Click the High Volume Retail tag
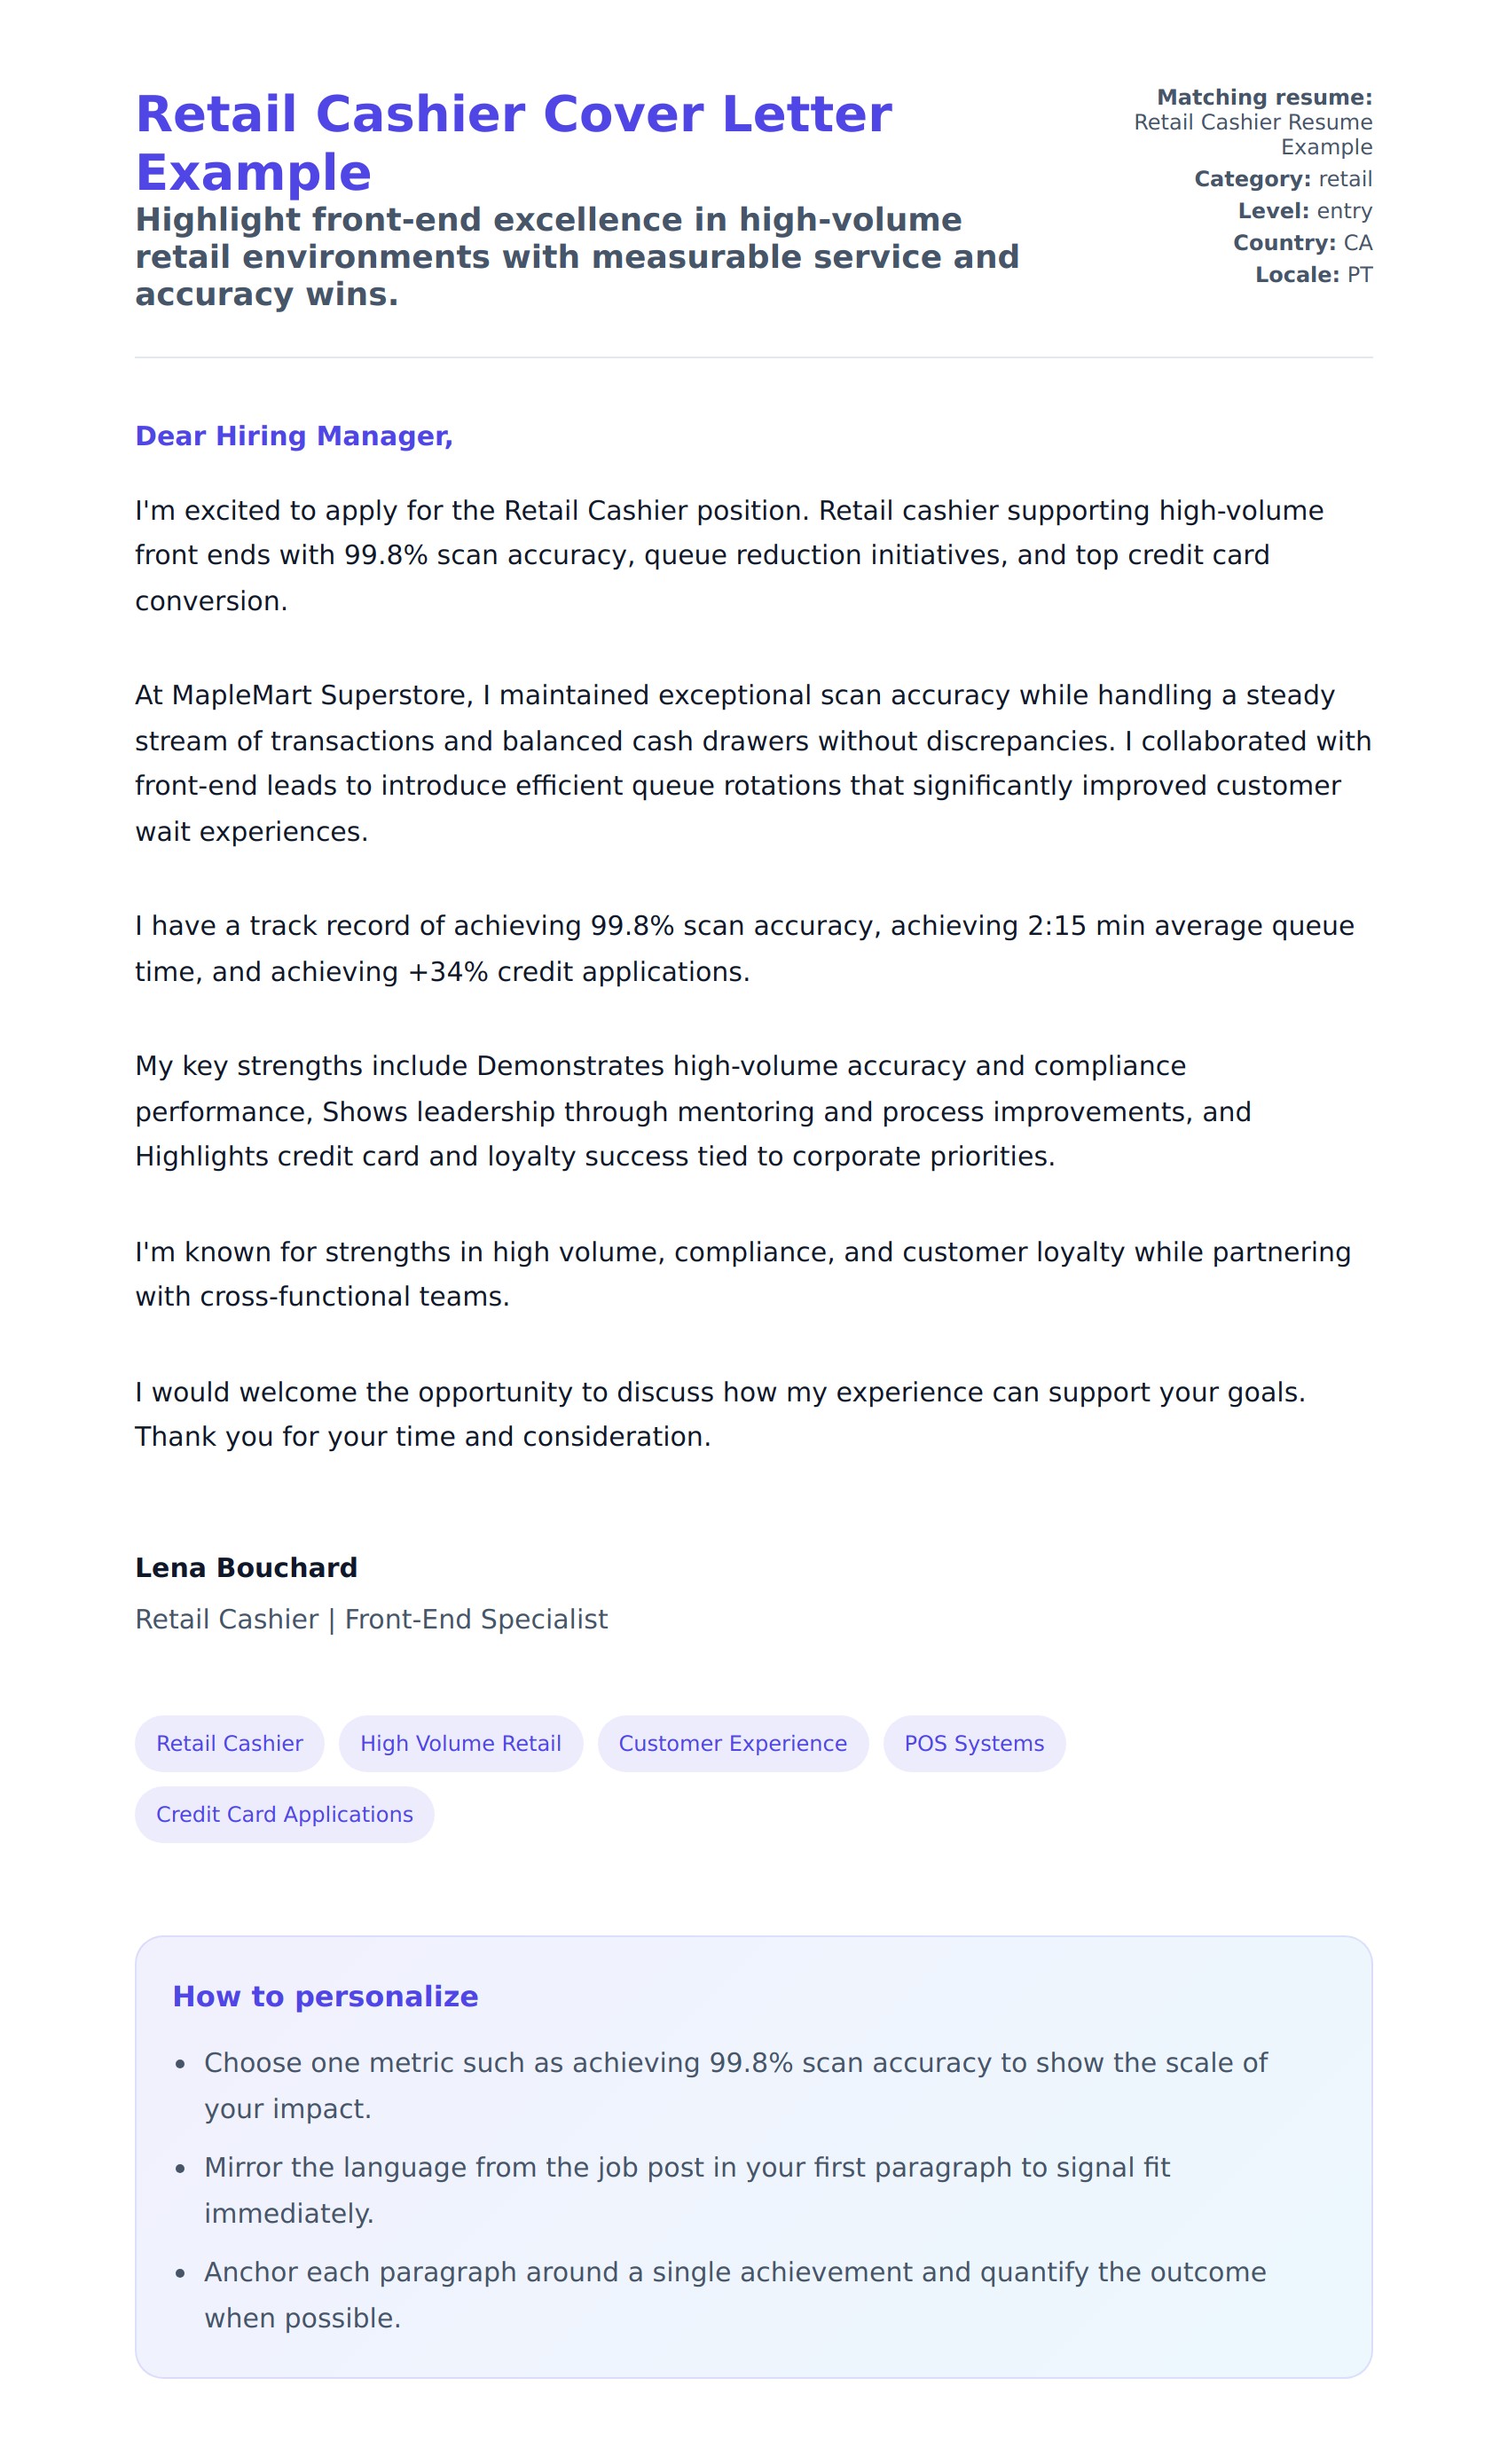 point(460,1743)
